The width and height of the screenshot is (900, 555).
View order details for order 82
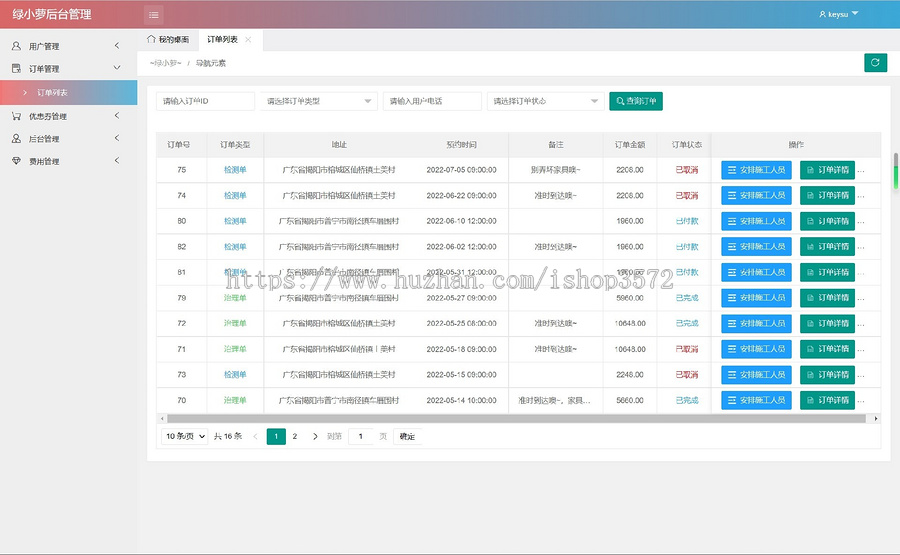pyautogui.click(x=827, y=246)
